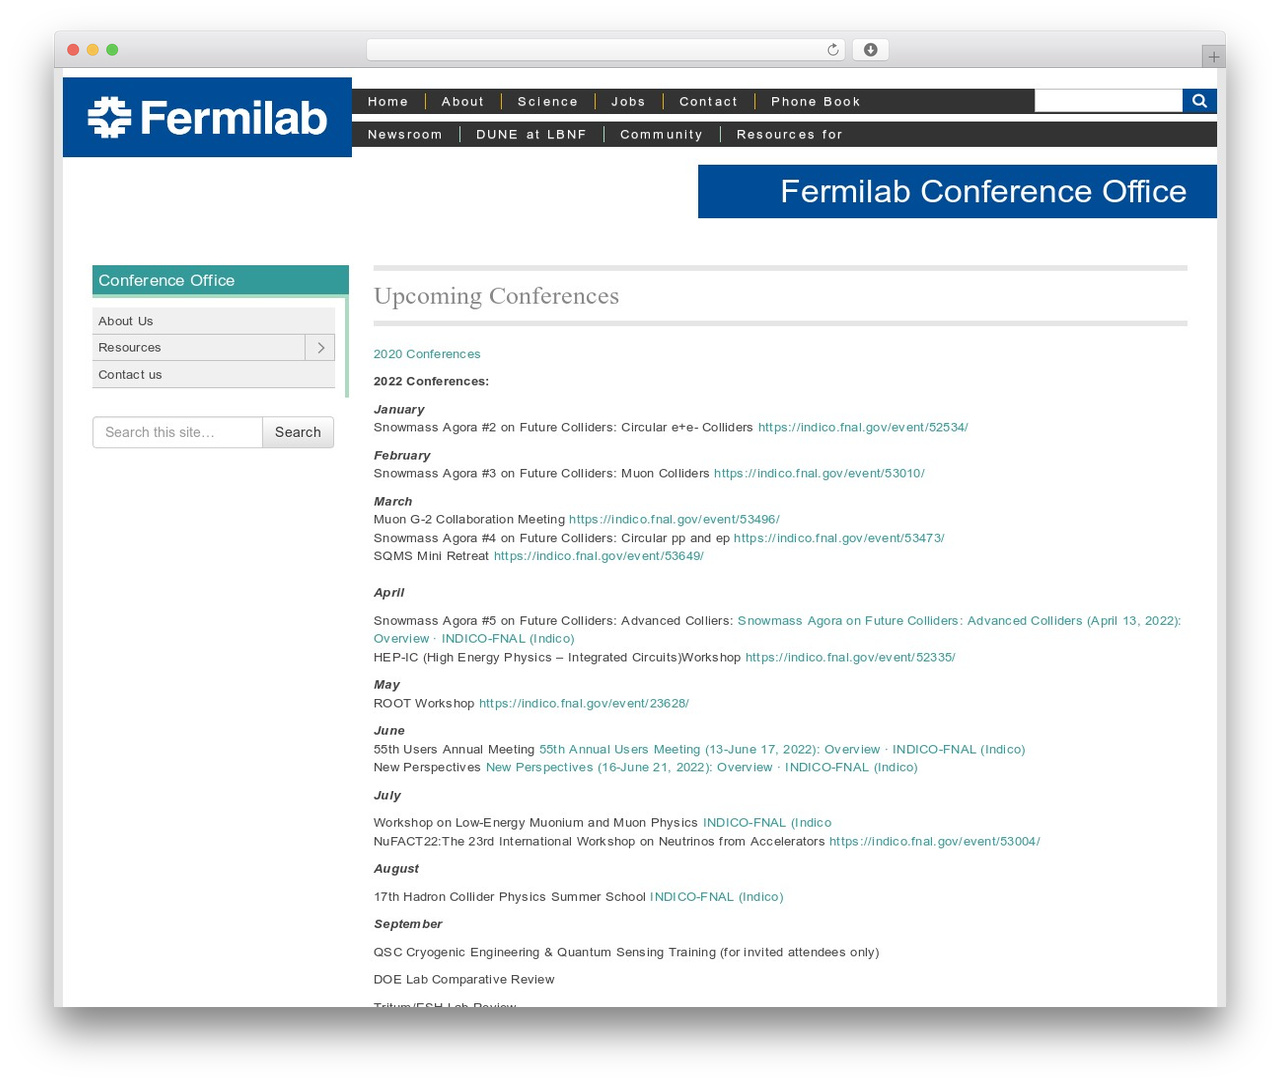Screen dimensions: 1280x1084
Task: Reload page using browser refresh icon
Action: [x=832, y=50]
